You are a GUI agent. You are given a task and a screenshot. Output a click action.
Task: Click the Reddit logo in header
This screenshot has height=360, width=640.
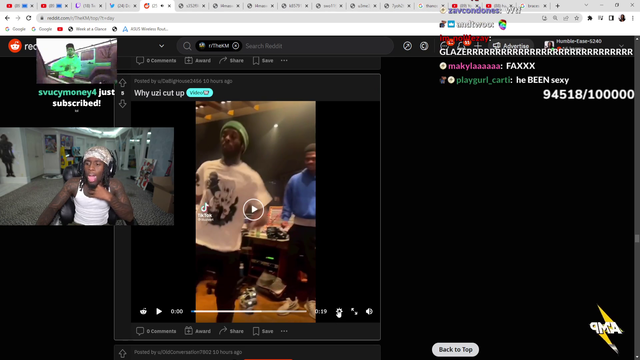pyautogui.click(x=15, y=46)
